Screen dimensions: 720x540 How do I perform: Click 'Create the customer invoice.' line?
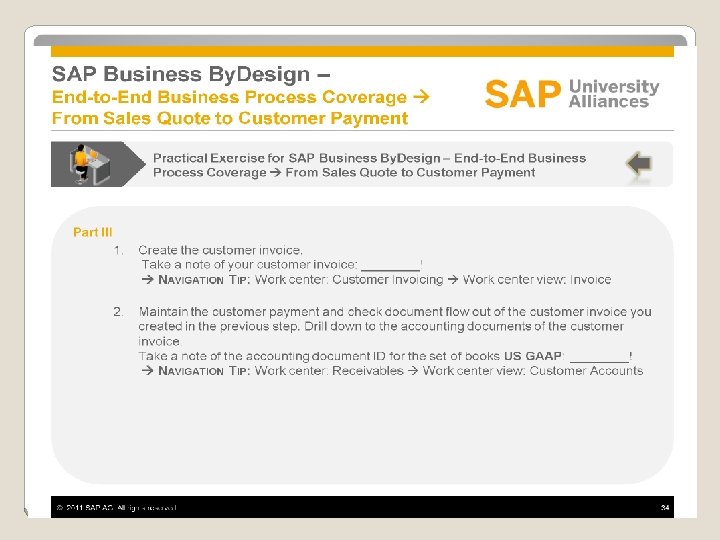point(220,250)
